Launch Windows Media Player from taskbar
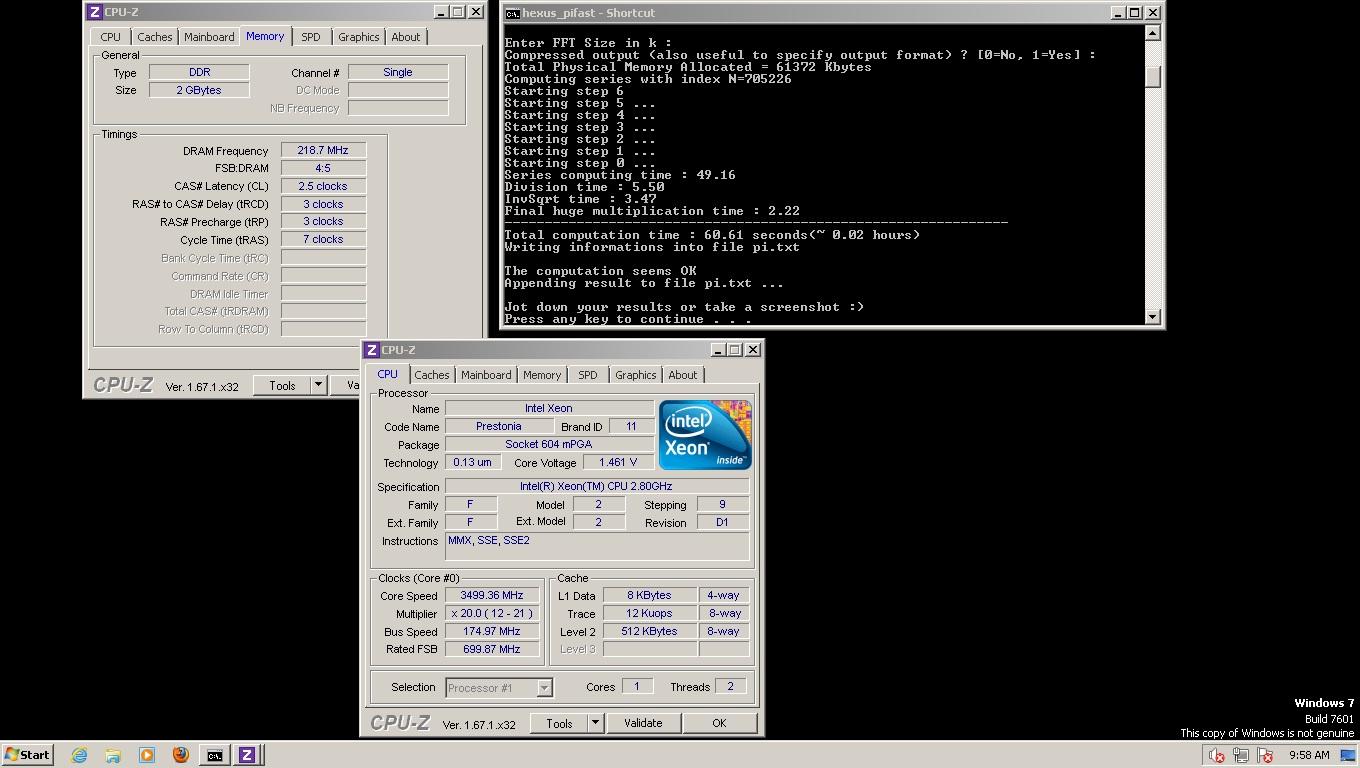1360x768 pixels. pos(147,755)
